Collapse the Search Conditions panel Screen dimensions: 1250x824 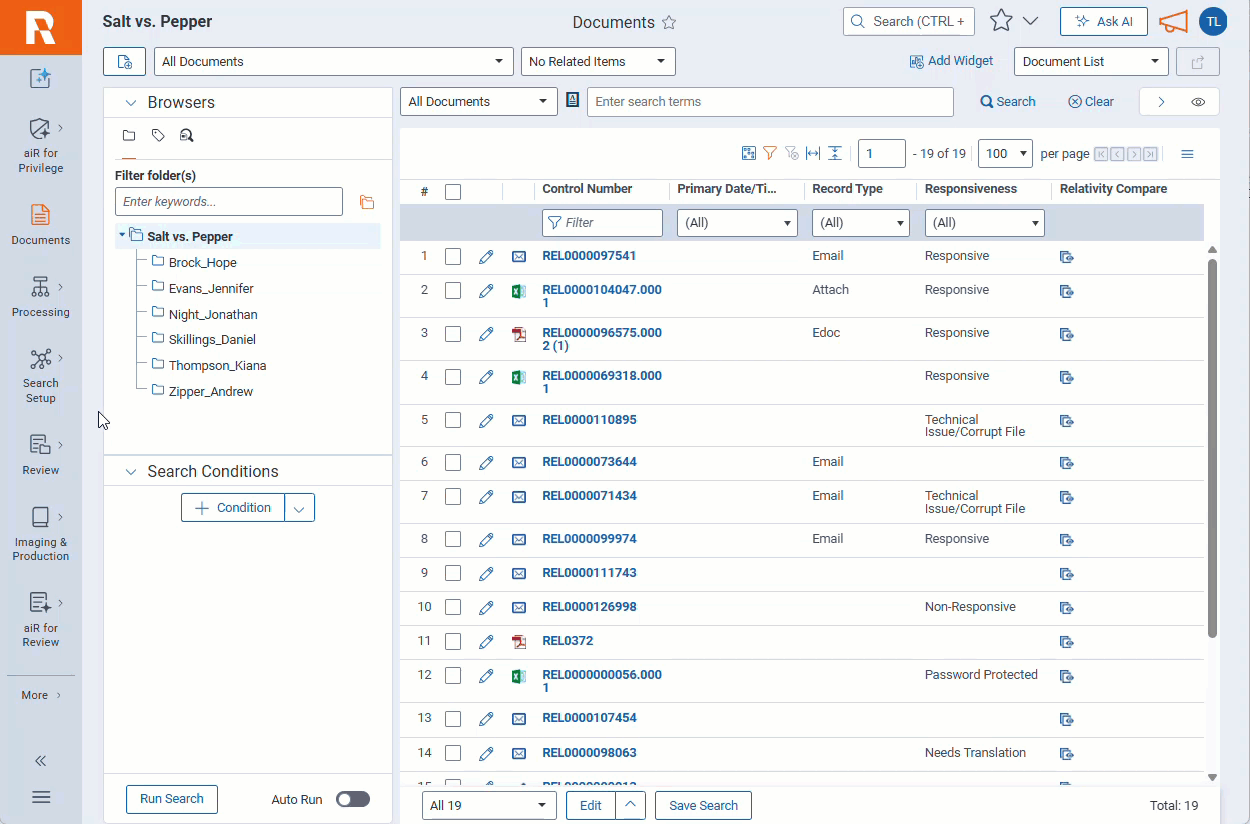pos(131,471)
